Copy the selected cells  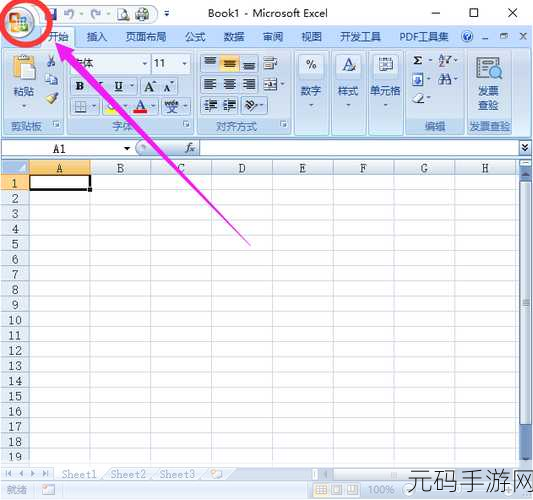click(51, 80)
